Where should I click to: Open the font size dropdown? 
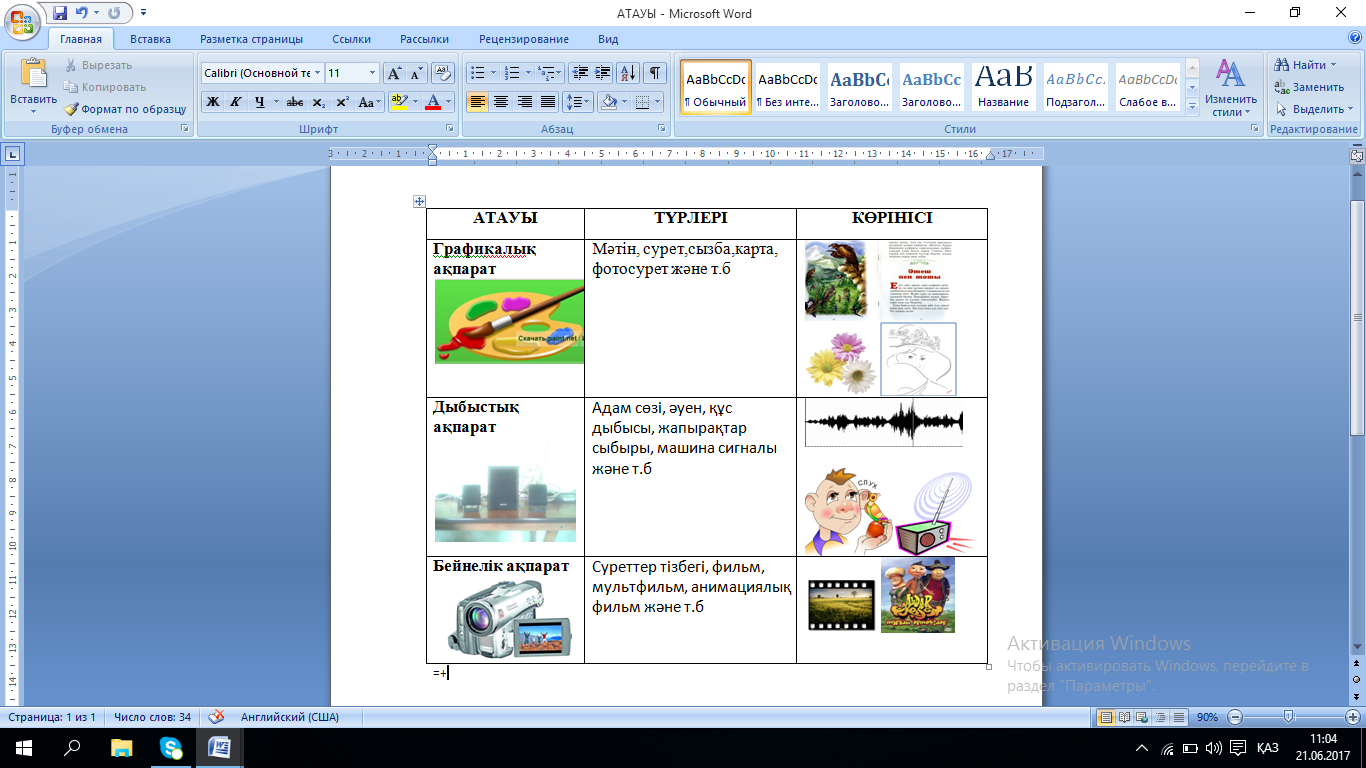point(373,73)
